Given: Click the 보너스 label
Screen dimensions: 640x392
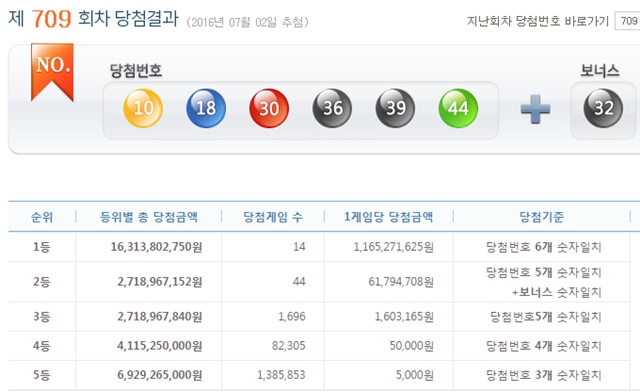Looking at the screenshot, I should tap(600, 71).
